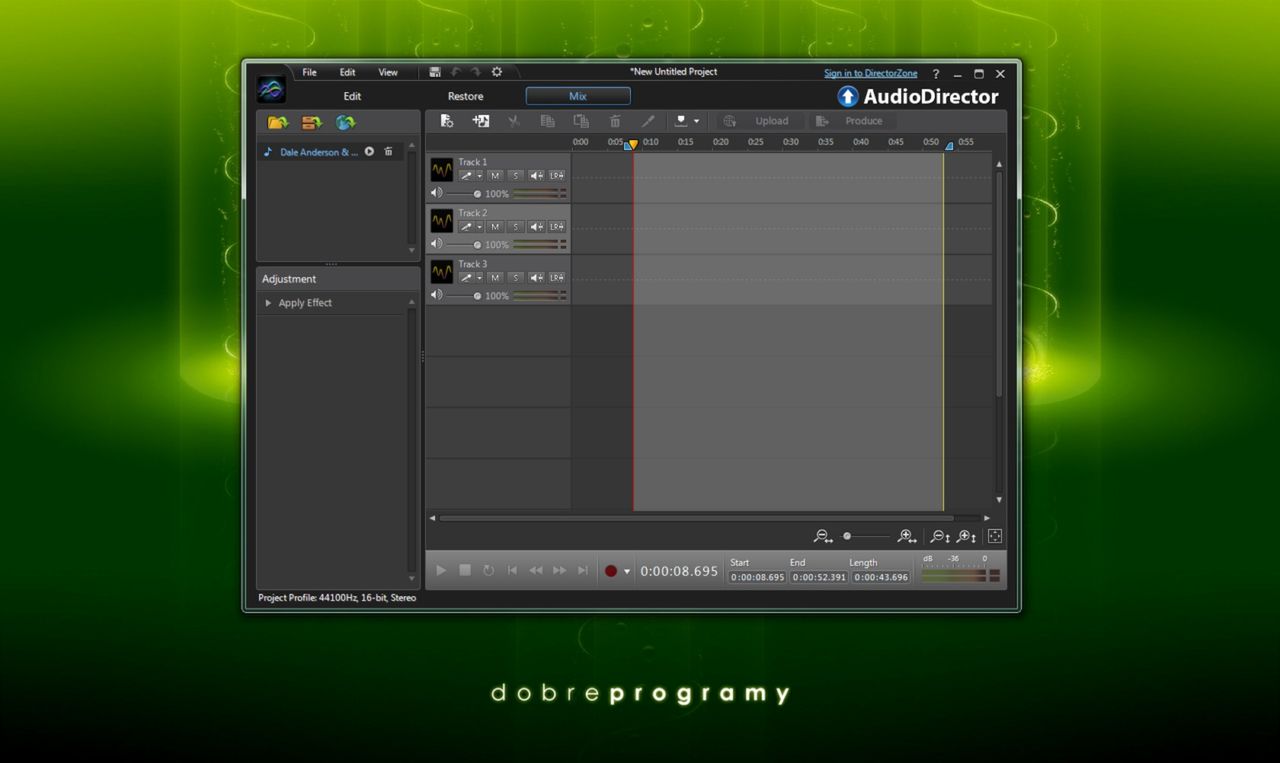Open the record options dropdown arrow
The width and height of the screenshot is (1280, 763).
tap(627, 571)
